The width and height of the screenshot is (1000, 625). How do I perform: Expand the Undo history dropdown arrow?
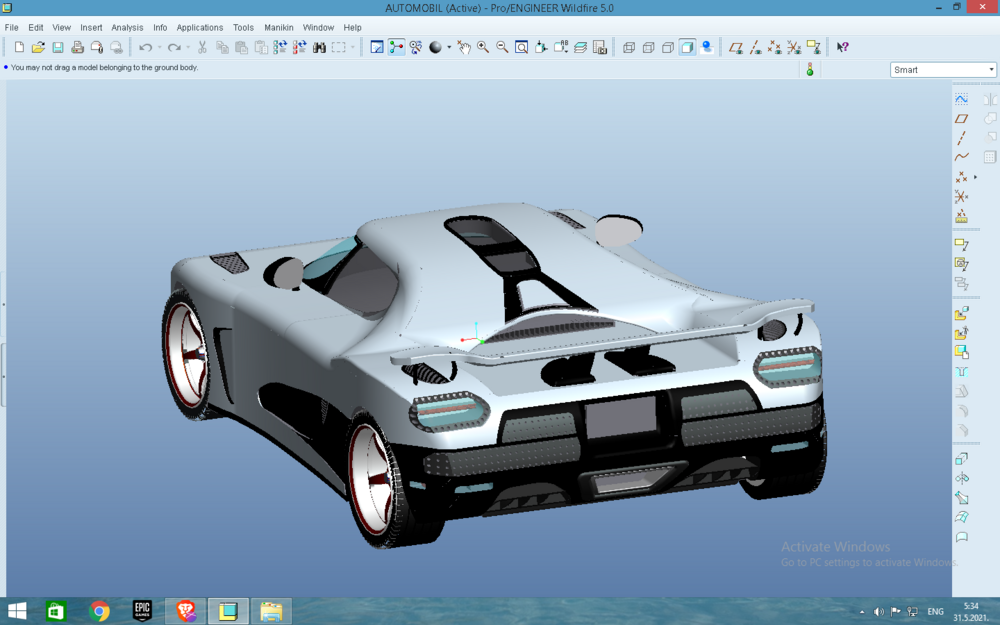pos(159,47)
